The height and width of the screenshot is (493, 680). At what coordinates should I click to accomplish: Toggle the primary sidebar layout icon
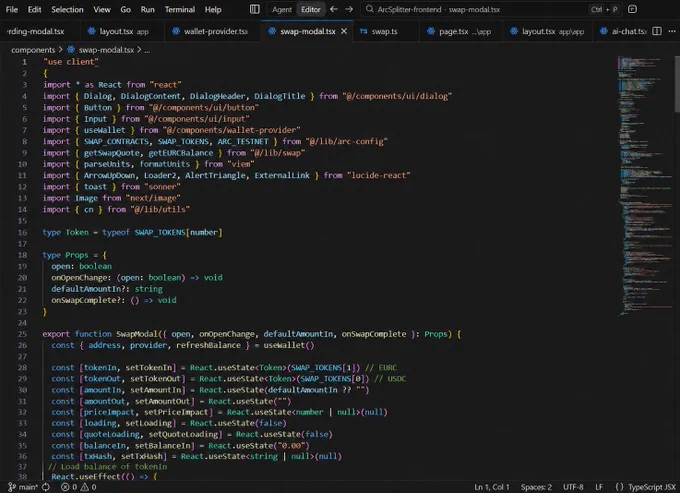255,9
